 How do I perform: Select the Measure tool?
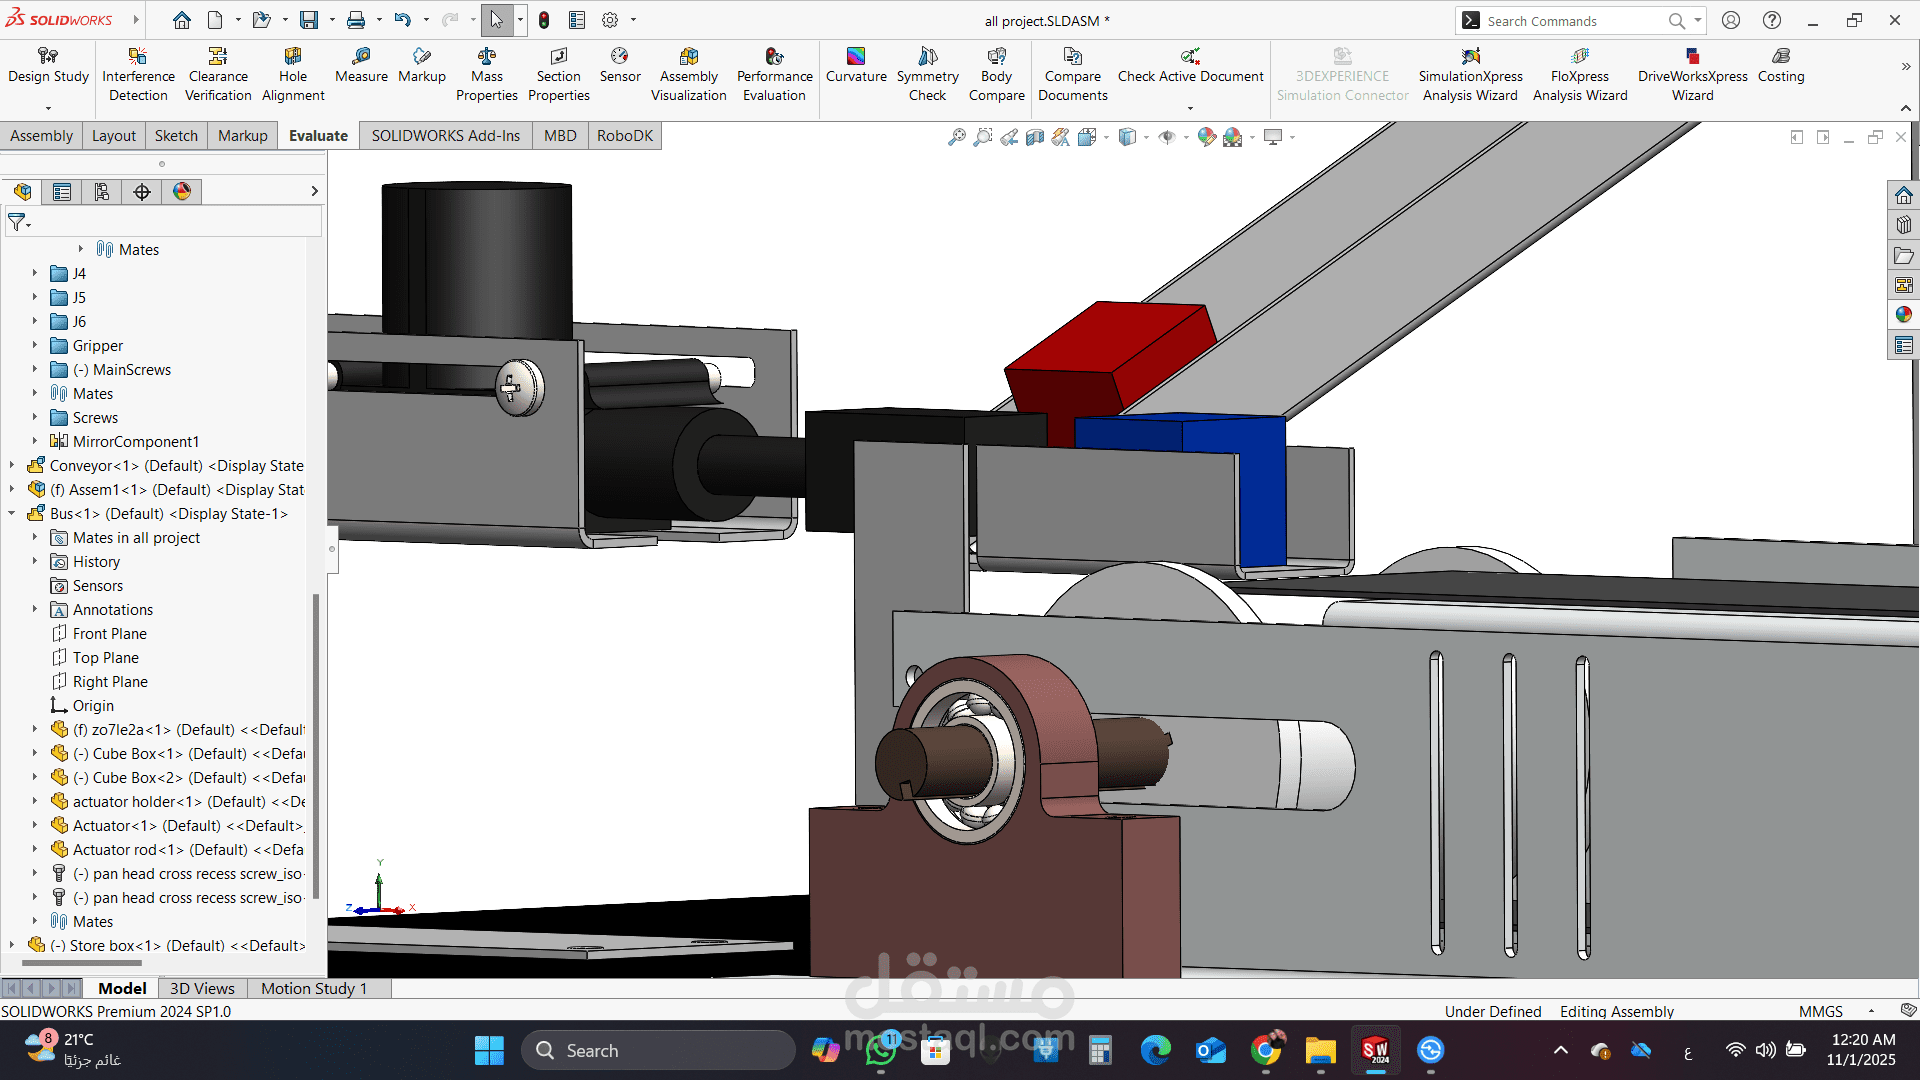click(x=361, y=66)
